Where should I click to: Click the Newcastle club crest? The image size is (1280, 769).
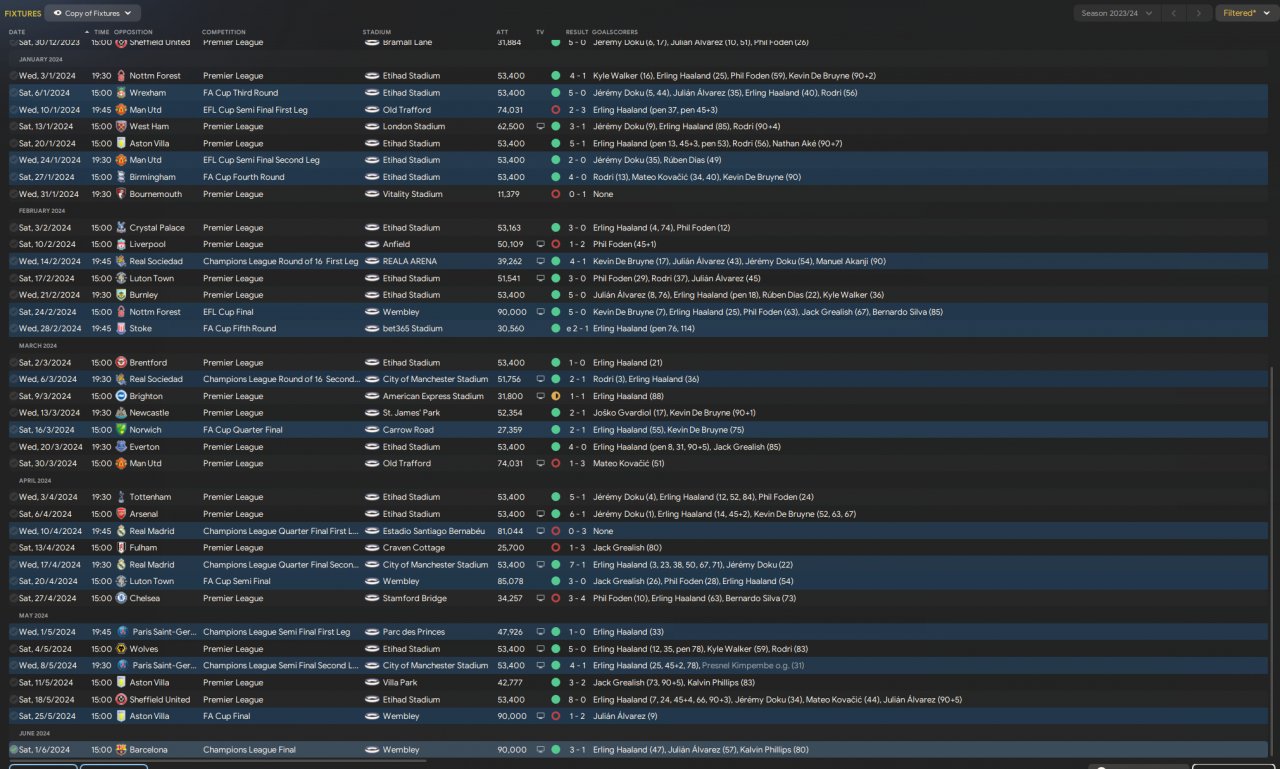pos(121,413)
